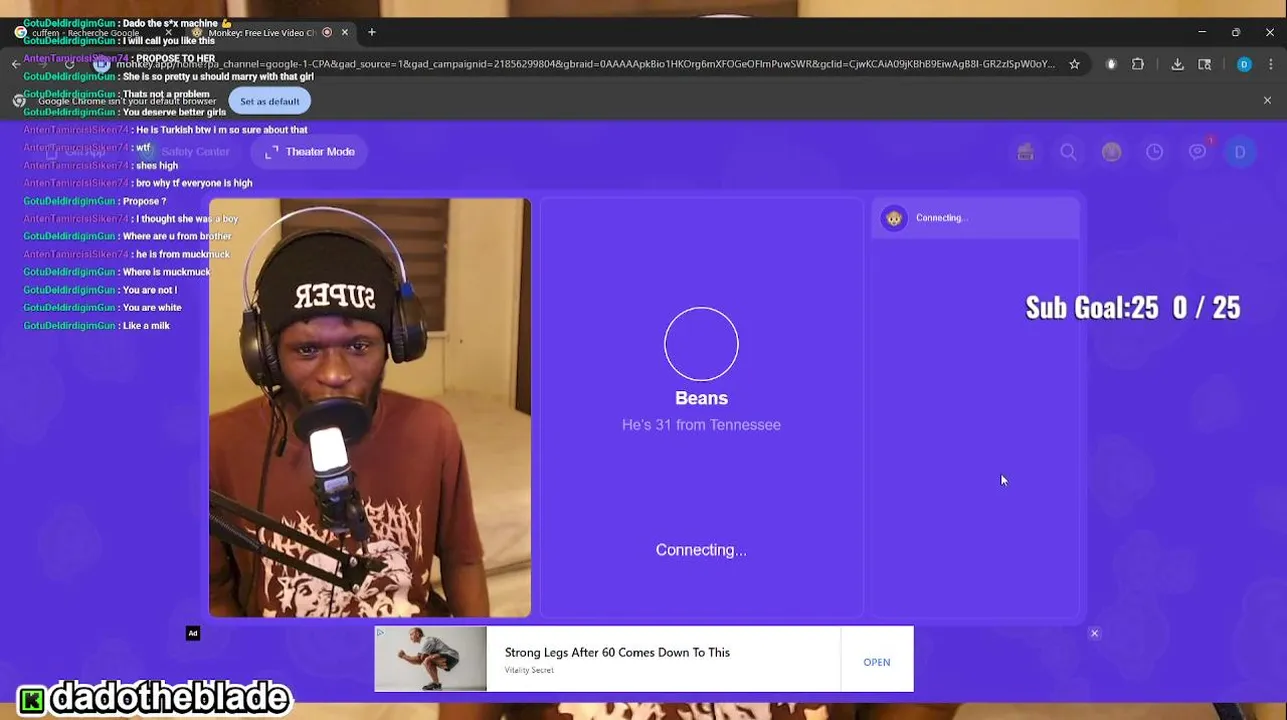Click chat message Like a milk
The width and height of the screenshot is (1287, 720).
click(x=146, y=326)
